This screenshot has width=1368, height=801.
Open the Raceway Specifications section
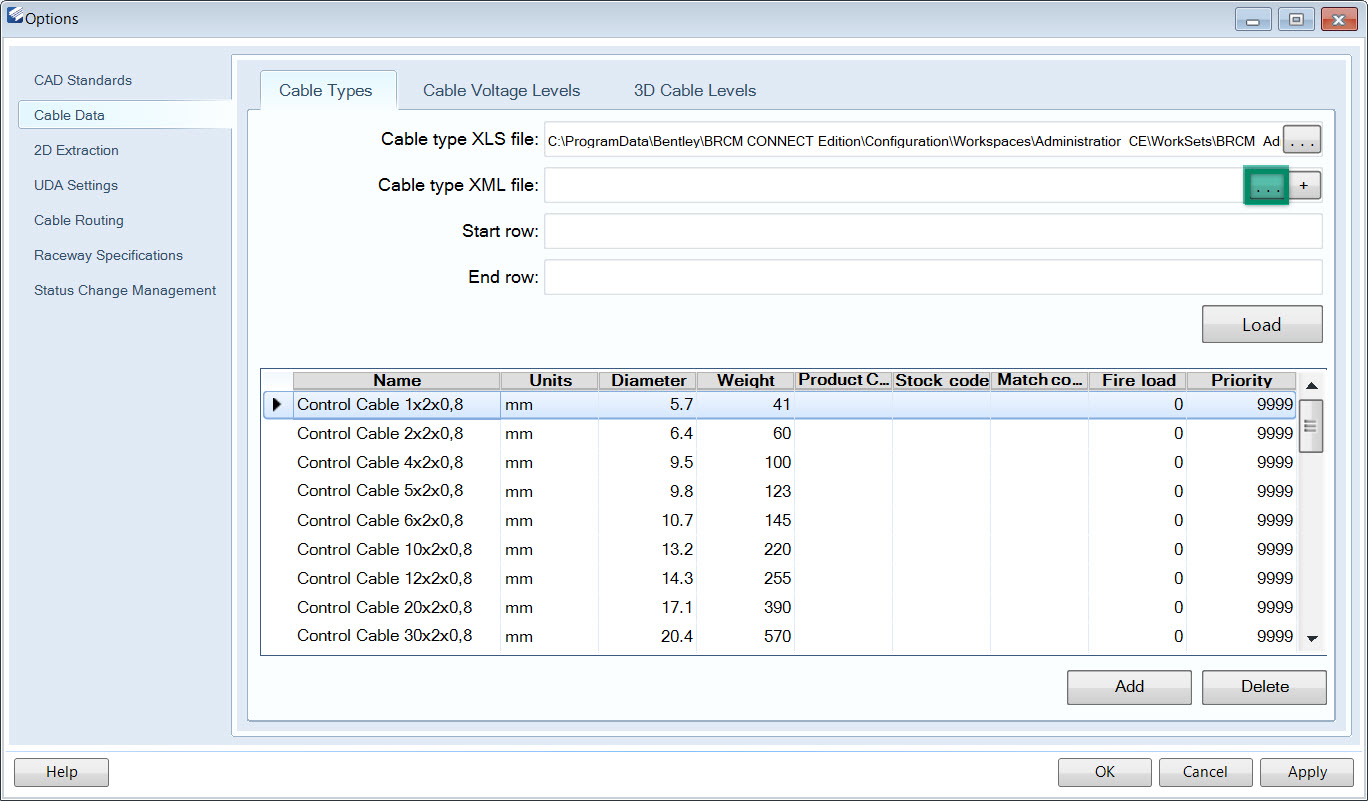108,255
